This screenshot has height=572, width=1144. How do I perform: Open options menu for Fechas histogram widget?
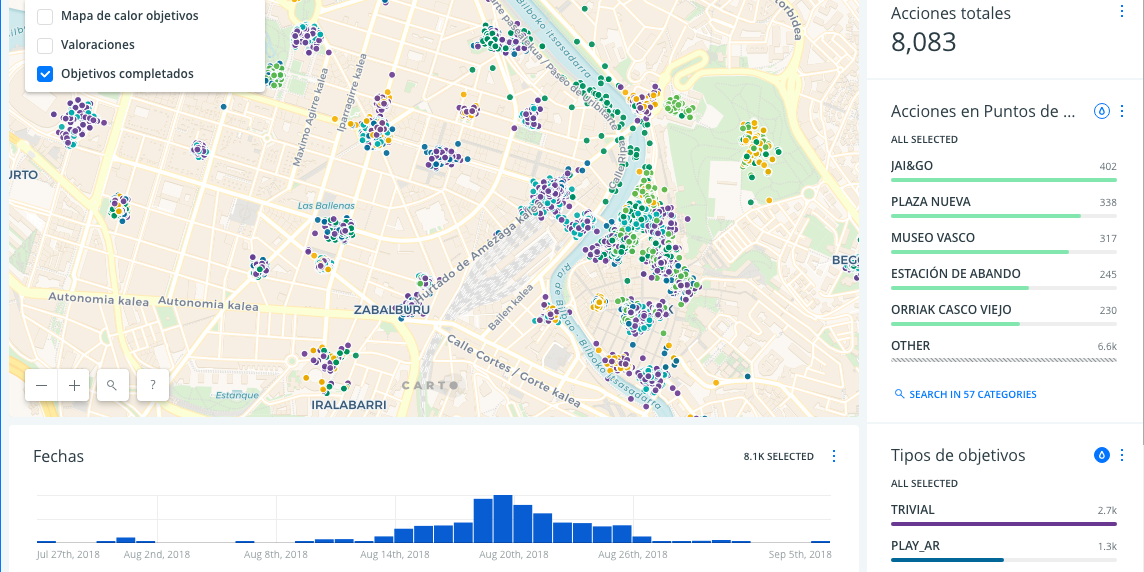click(x=834, y=456)
